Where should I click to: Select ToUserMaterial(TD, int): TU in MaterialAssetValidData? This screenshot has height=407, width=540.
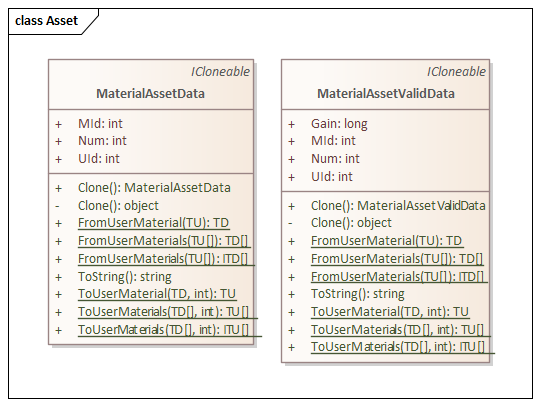click(390, 312)
